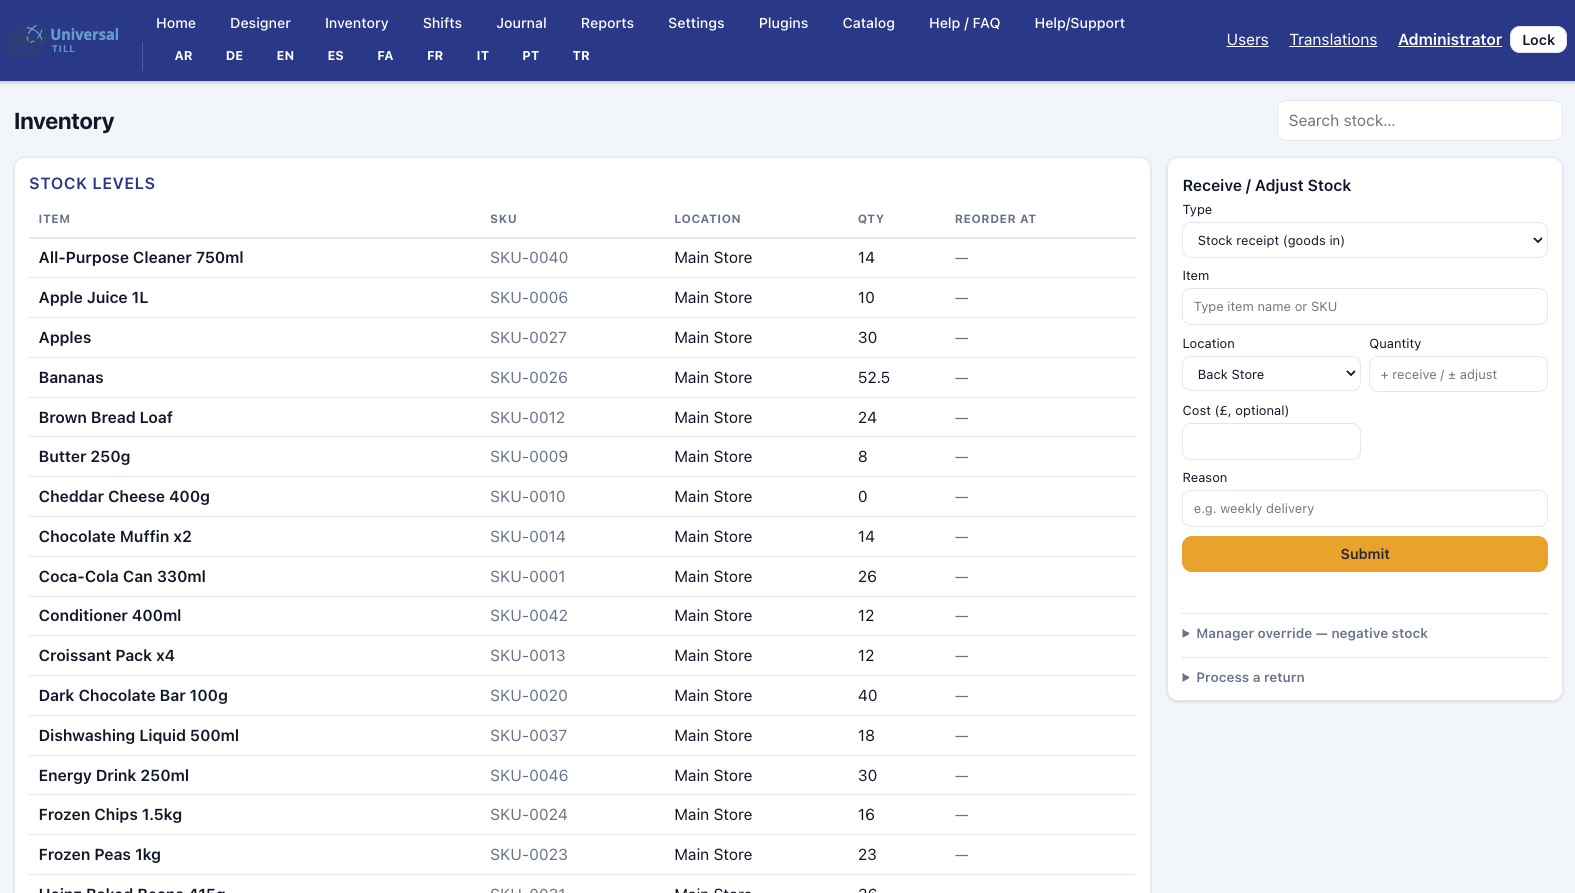
Task: Go to the Designer menu item
Action: [x=260, y=23]
